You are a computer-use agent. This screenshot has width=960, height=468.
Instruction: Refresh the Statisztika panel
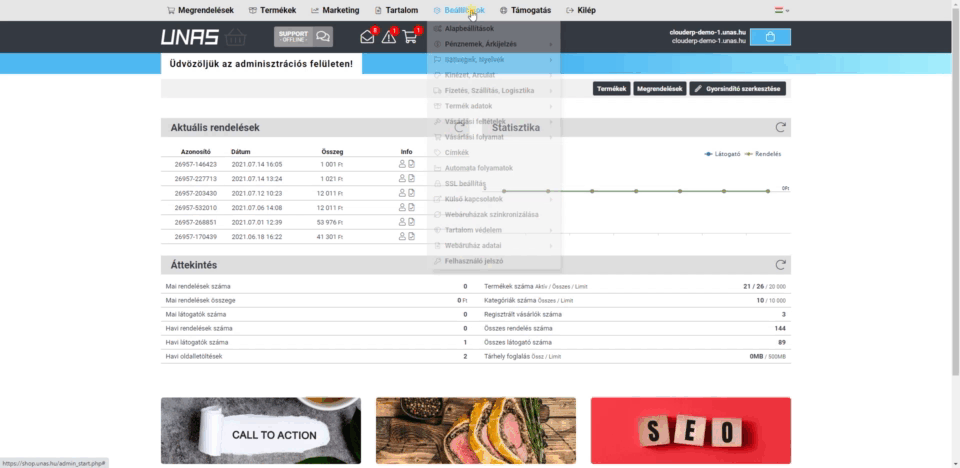(x=780, y=128)
